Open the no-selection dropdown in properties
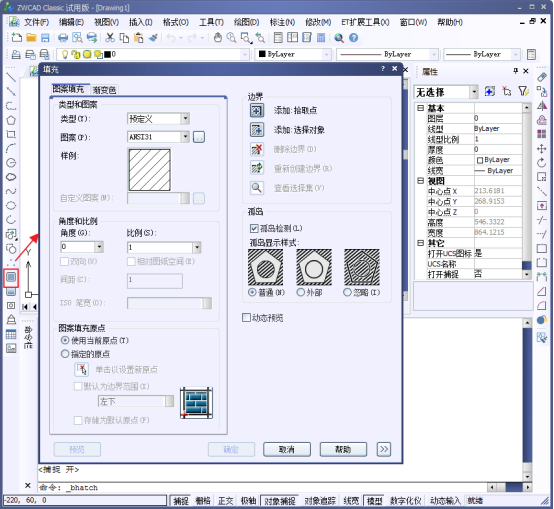 pyautogui.click(x=474, y=92)
